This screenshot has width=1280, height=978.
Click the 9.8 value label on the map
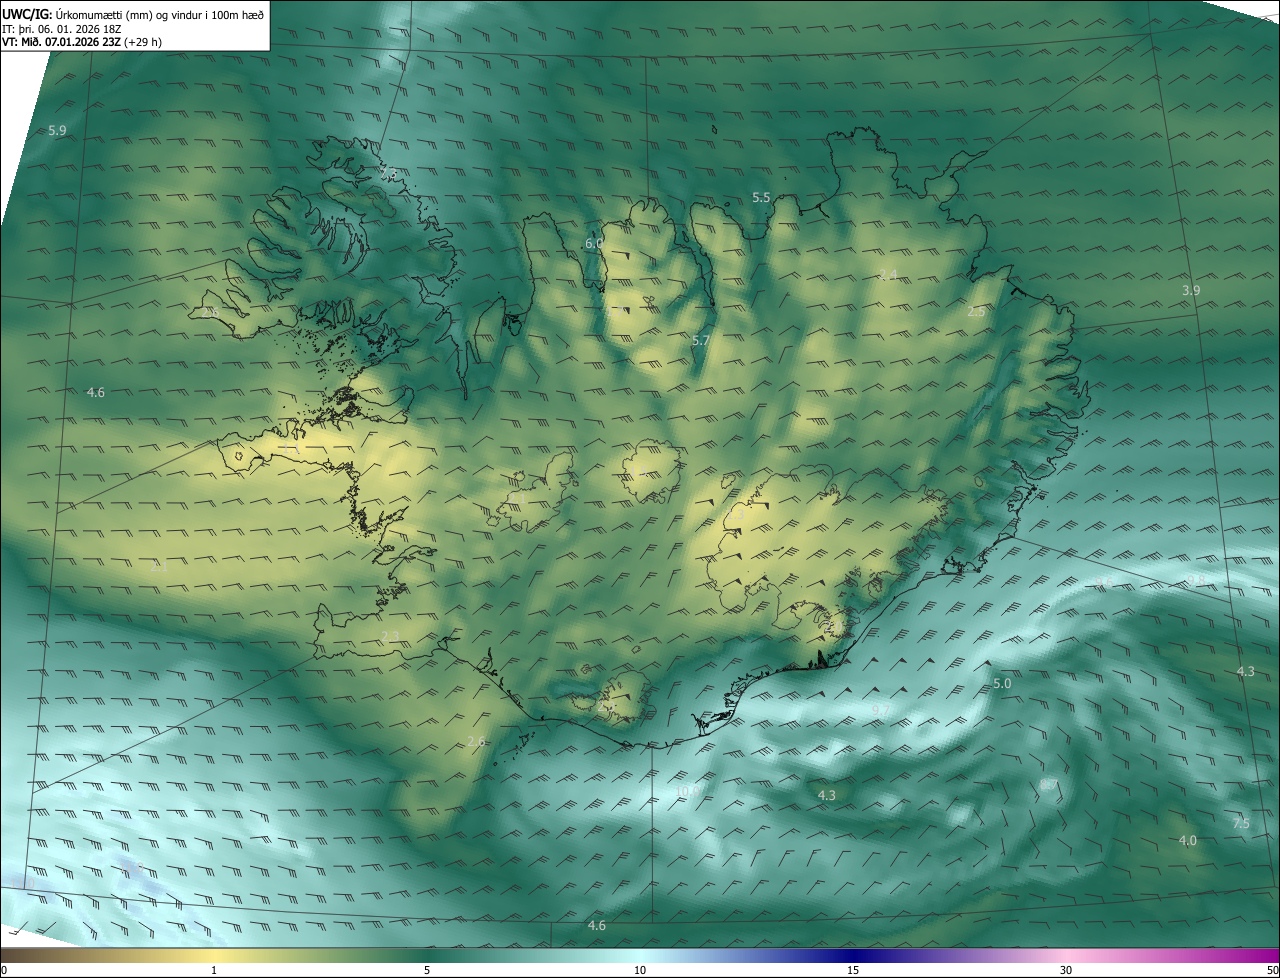click(x=1196, y=581)
